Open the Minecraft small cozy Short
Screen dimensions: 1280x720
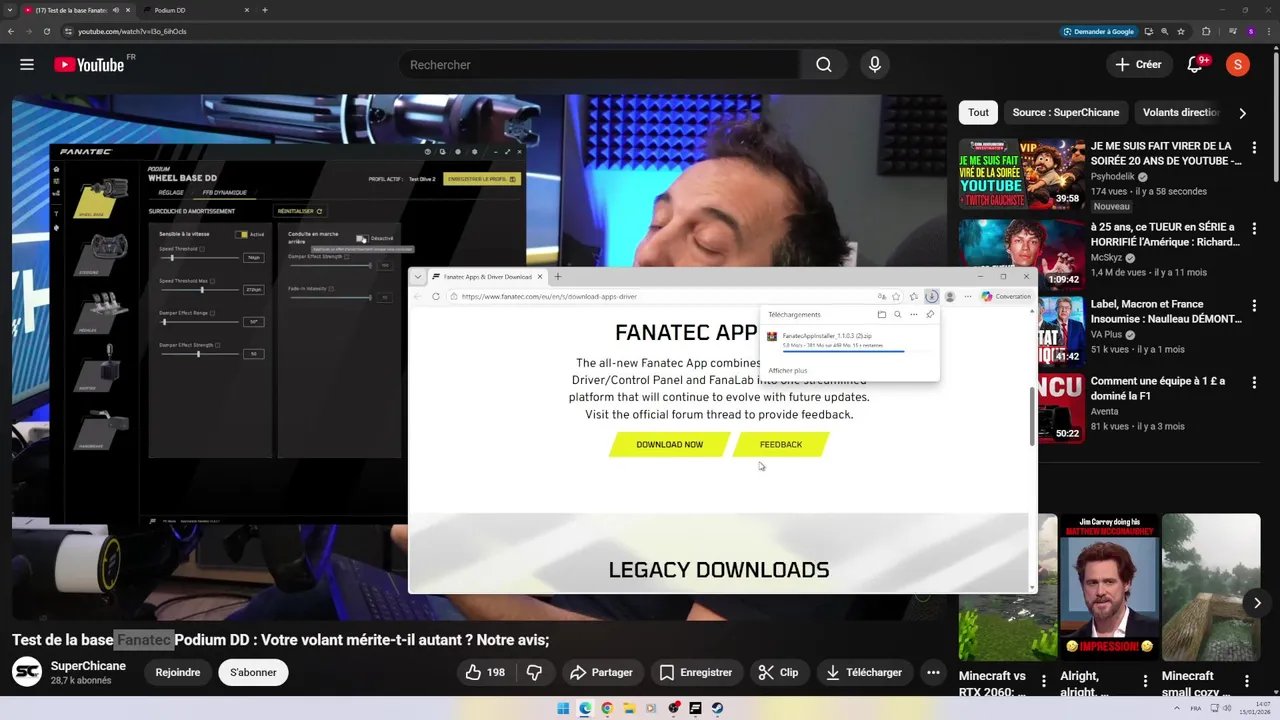(1211, 588)
